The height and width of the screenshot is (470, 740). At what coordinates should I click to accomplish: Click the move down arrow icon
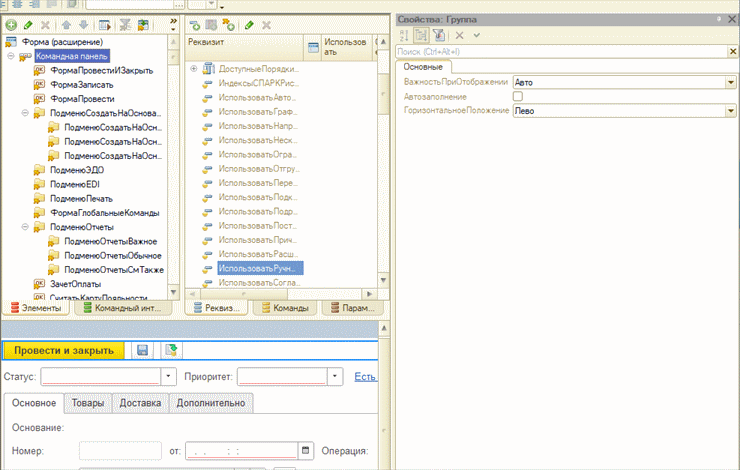click(x=84, y=25)
